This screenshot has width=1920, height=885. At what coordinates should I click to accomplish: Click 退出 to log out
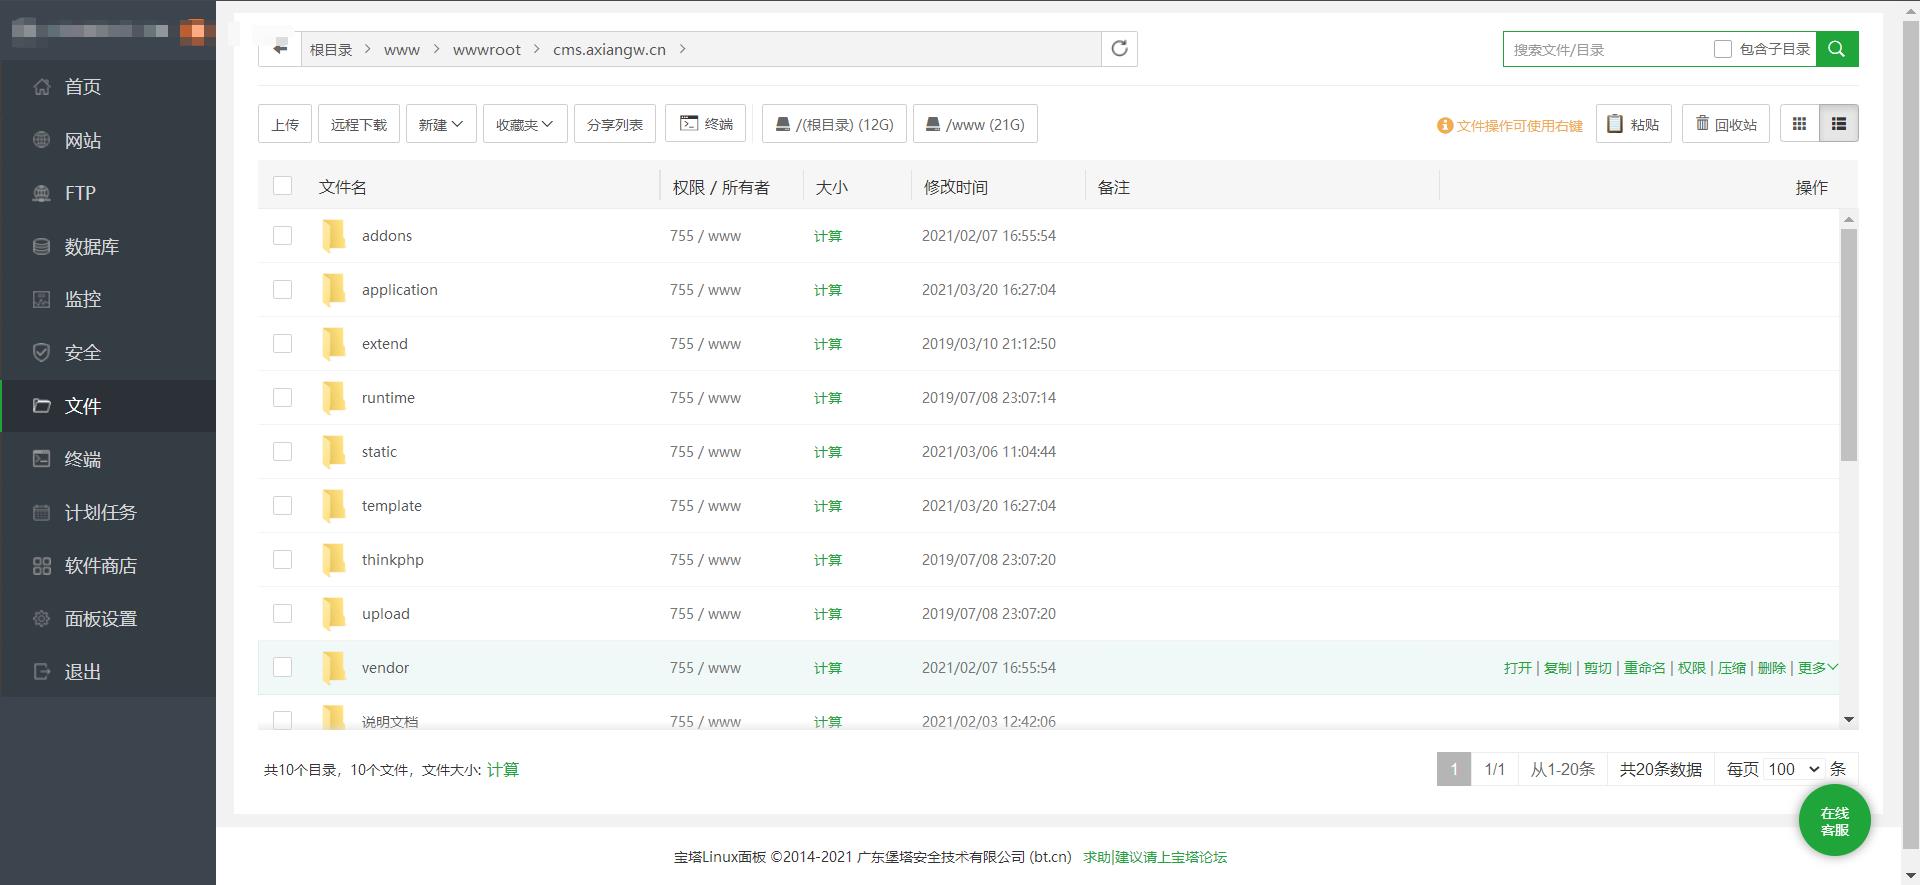pyautogui.click(x=108, y=671)
